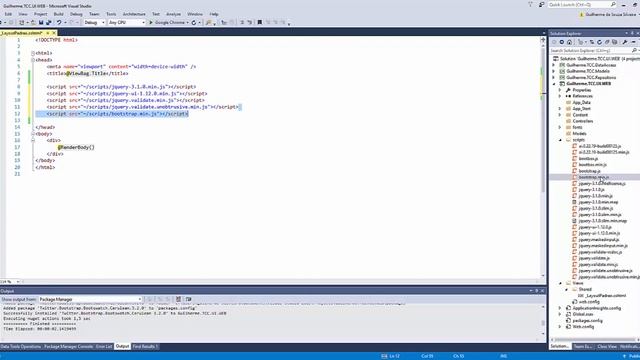This screenshot has width=640, height=360.
Task: Collapse the body tag in editor
Action: point(33,133)
